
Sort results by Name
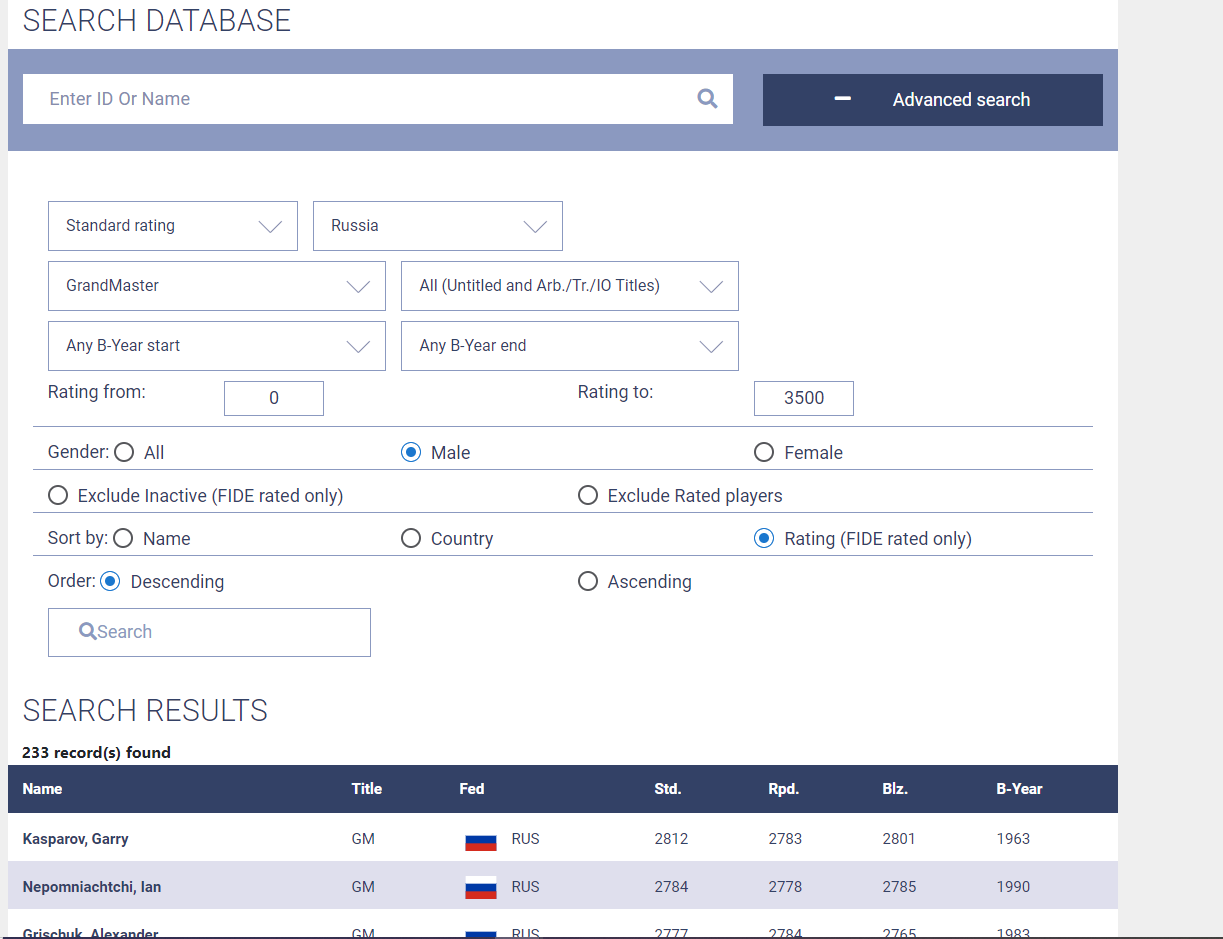point(123,539)
